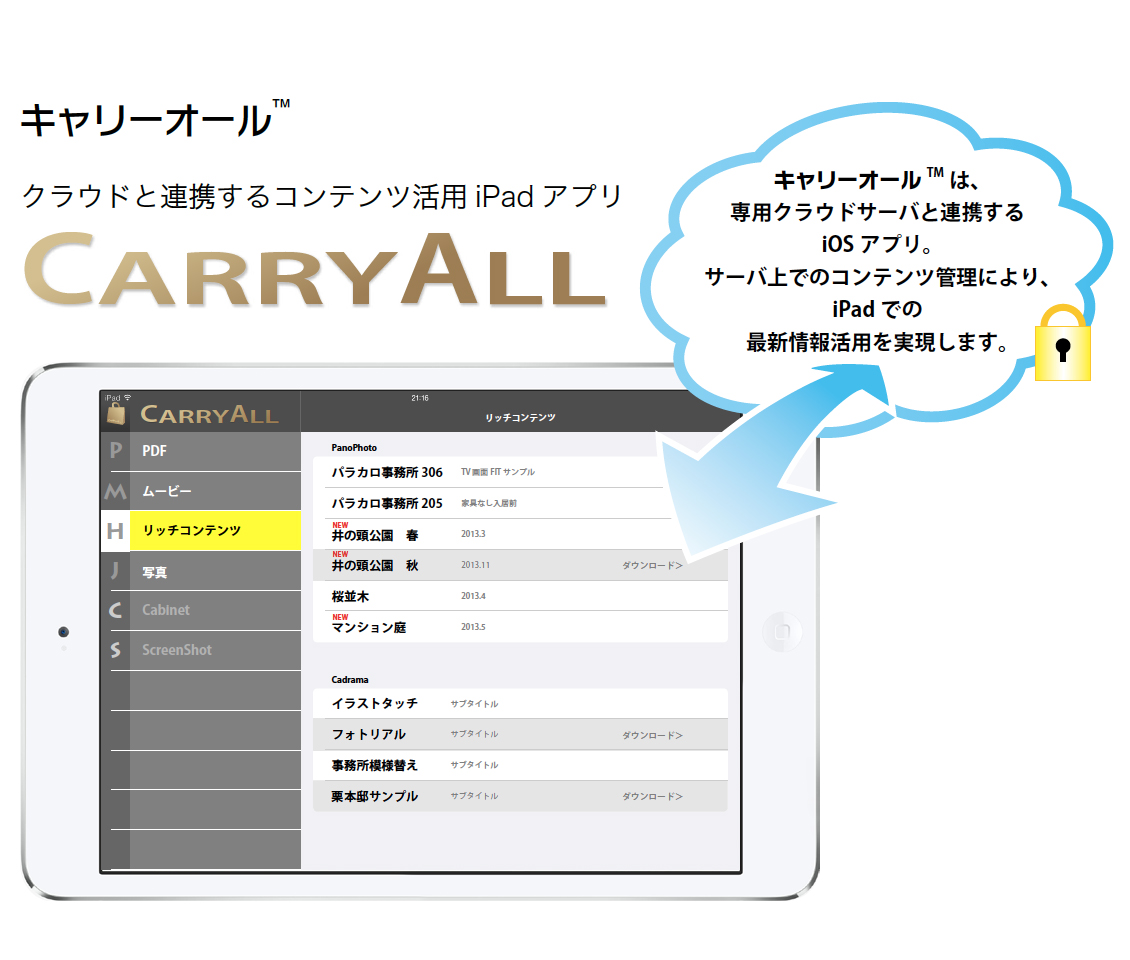Click the 家具なし入居前 subtitle

489,503
